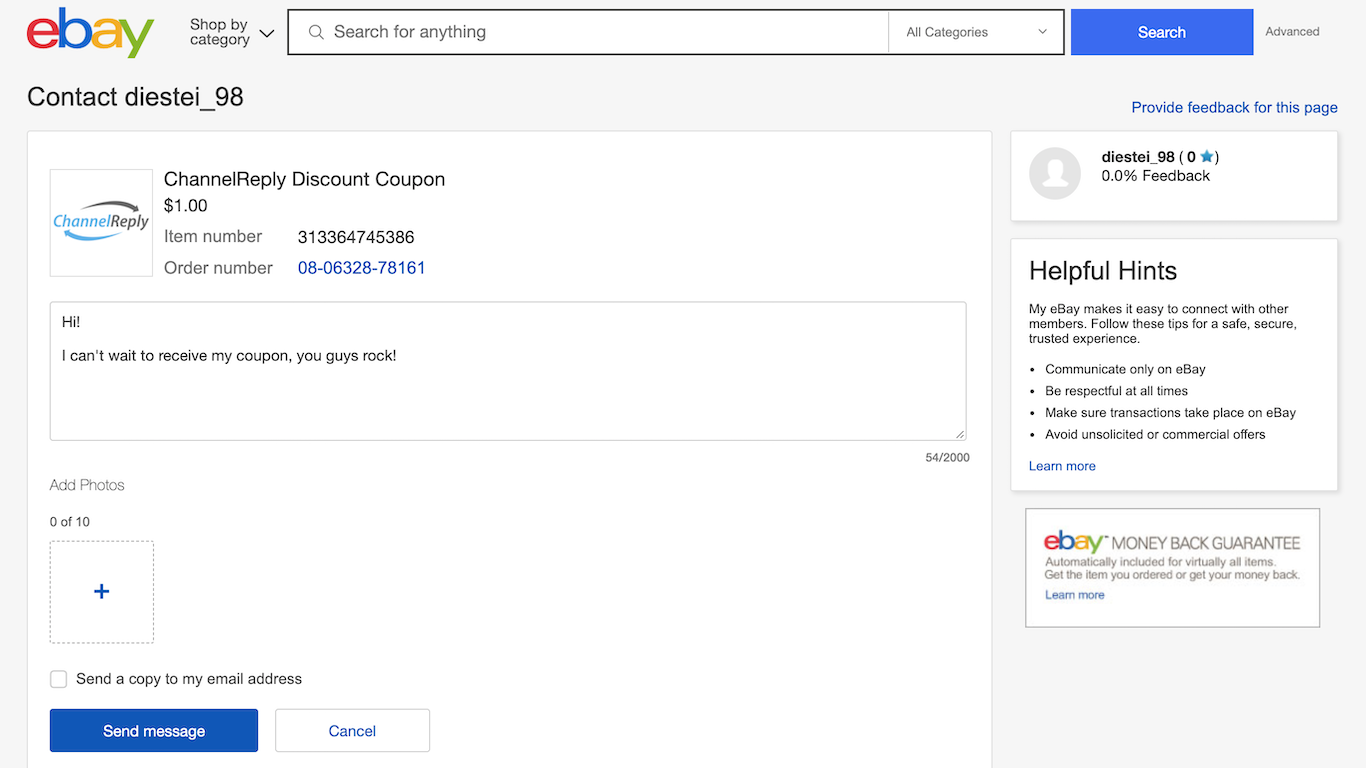Open Learn more under Helpful Hints

point(1062,466)
